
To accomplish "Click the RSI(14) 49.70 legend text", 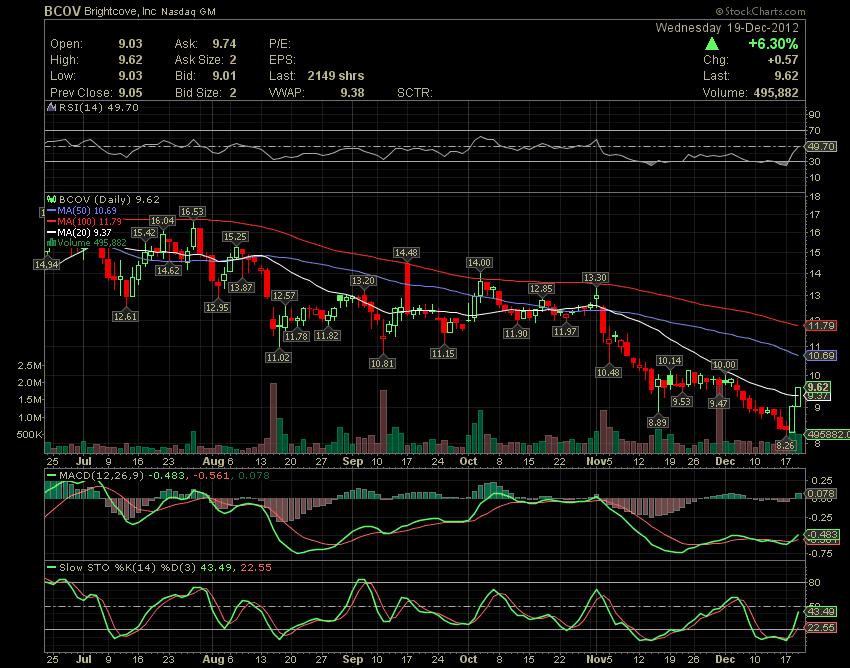I will click(x=99, y=107).
